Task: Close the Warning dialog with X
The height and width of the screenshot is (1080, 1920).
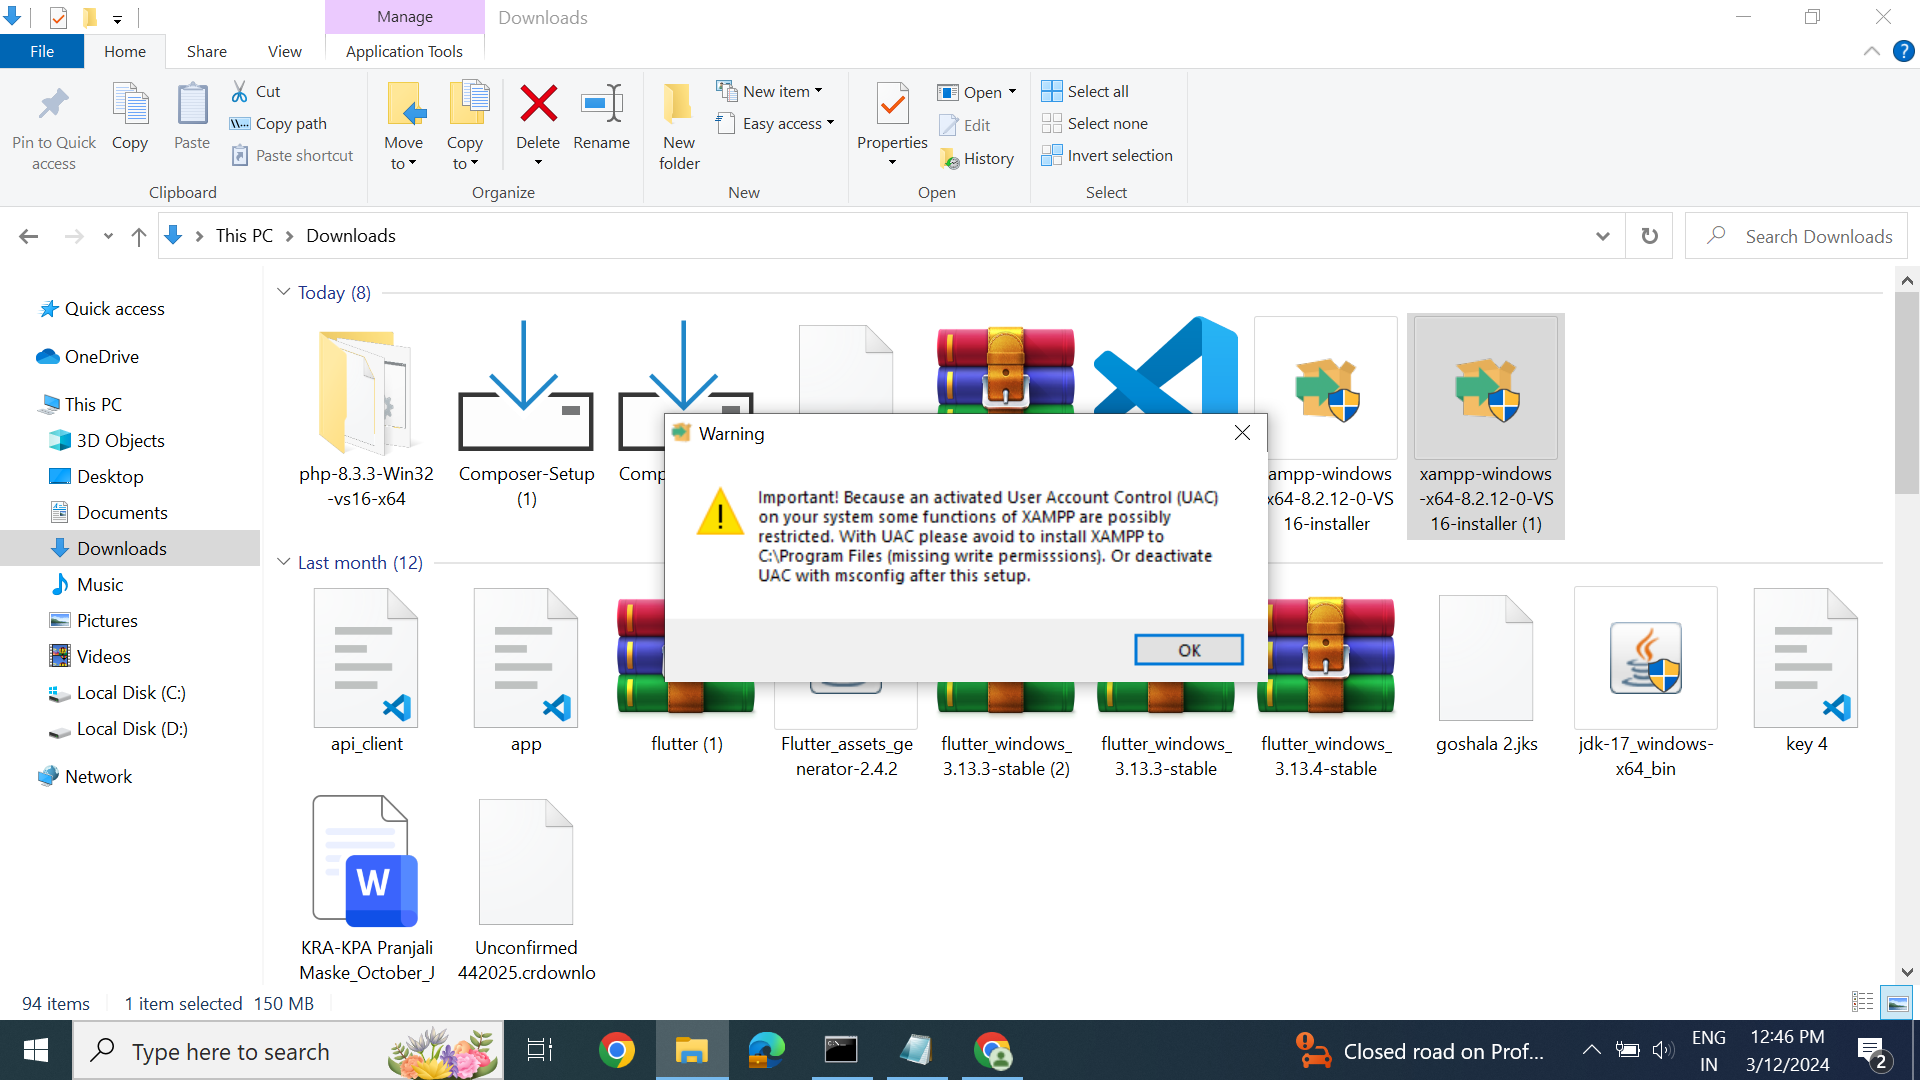Action: click(x=1242, y=433)
